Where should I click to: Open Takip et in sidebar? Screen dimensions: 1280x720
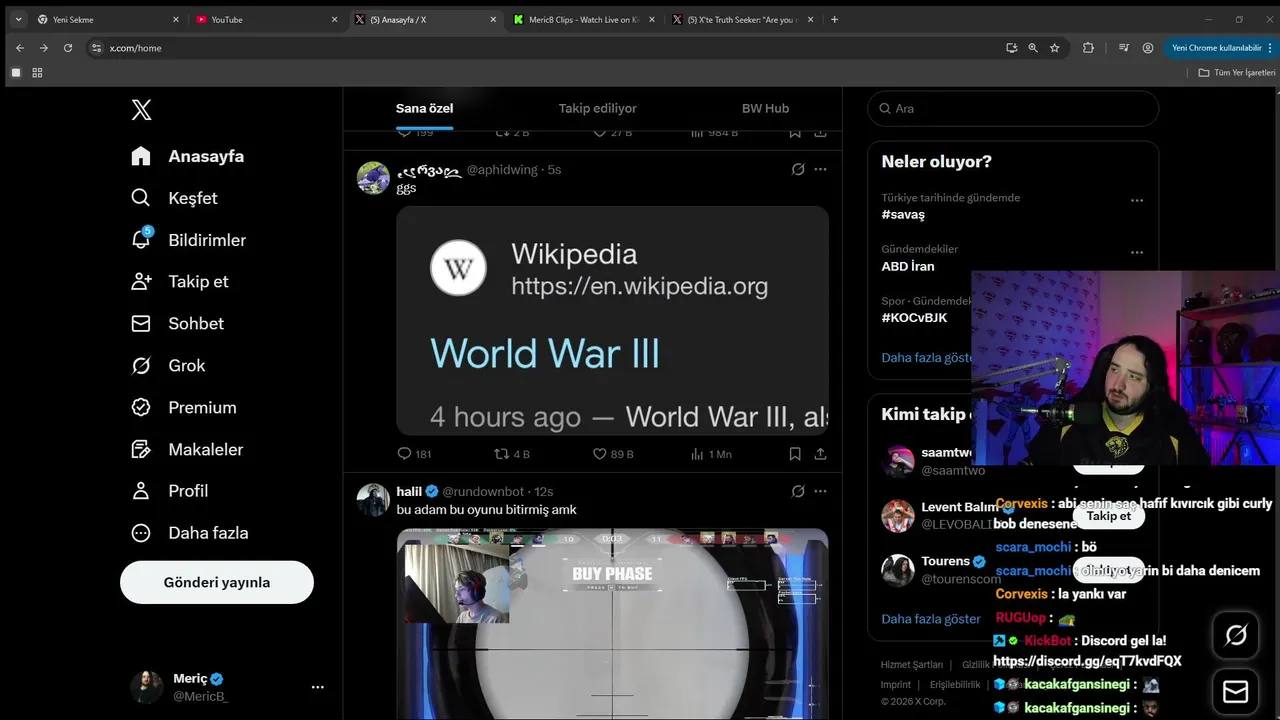[180, 281]
